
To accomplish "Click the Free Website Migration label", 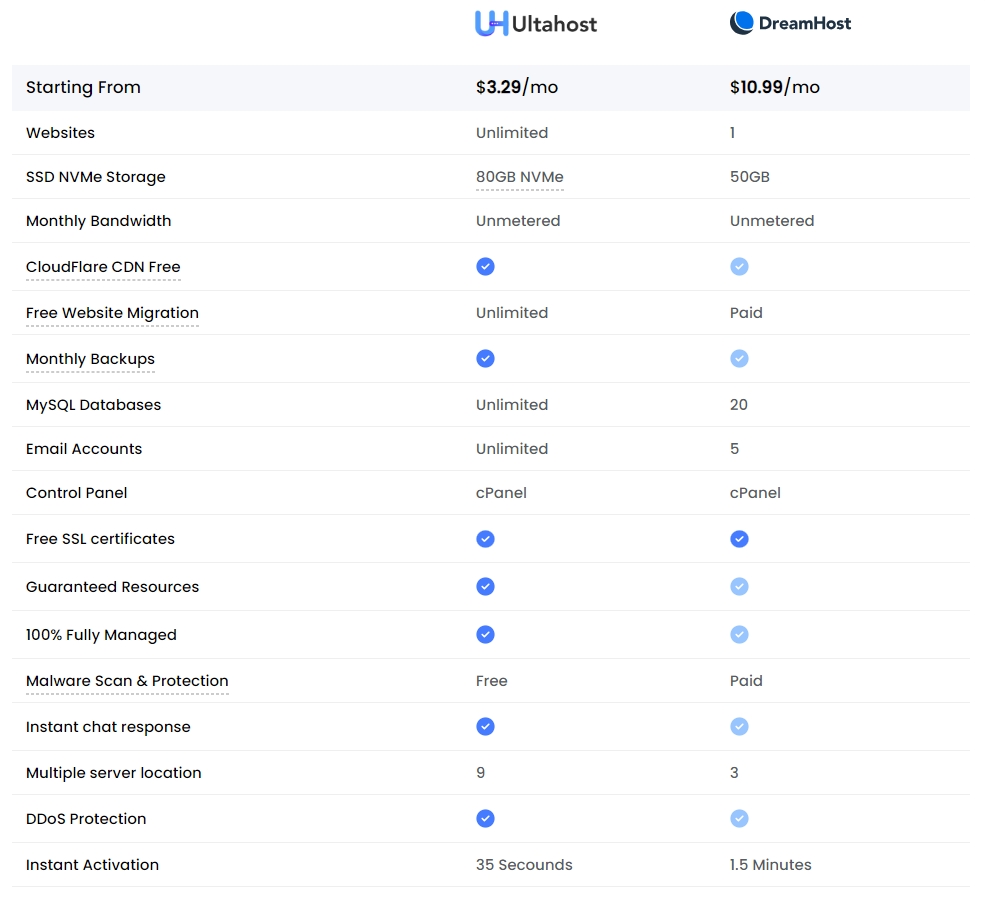I will tap(112, 313).
